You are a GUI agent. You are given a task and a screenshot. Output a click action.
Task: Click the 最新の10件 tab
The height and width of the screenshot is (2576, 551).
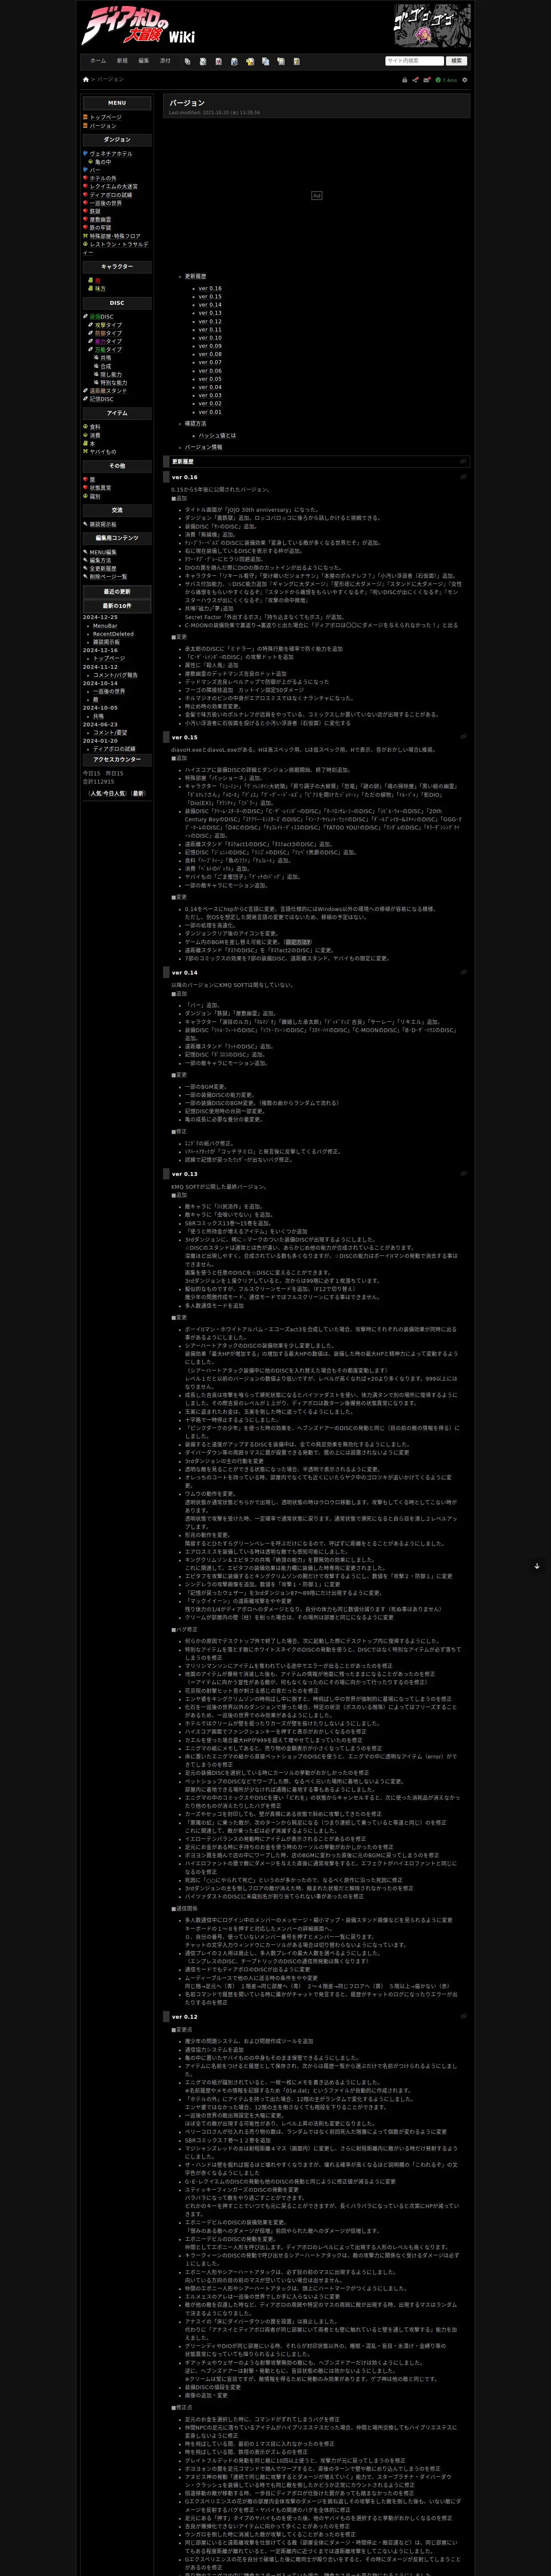117,606
